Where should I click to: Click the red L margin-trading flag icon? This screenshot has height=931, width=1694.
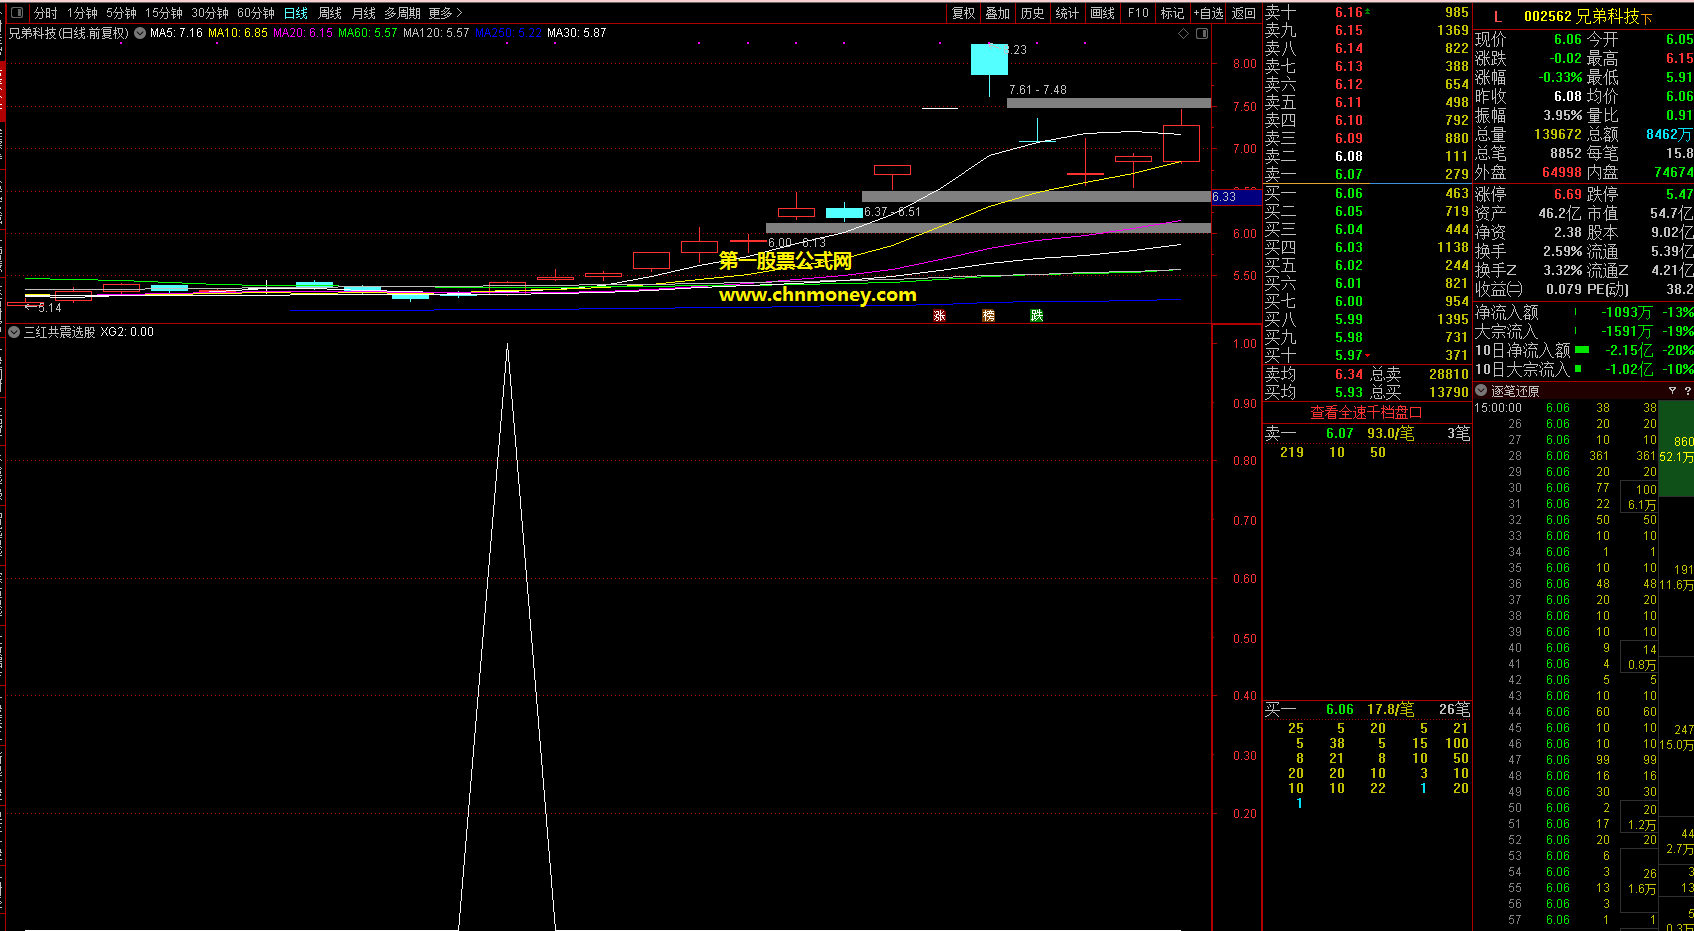point(1497,17)
